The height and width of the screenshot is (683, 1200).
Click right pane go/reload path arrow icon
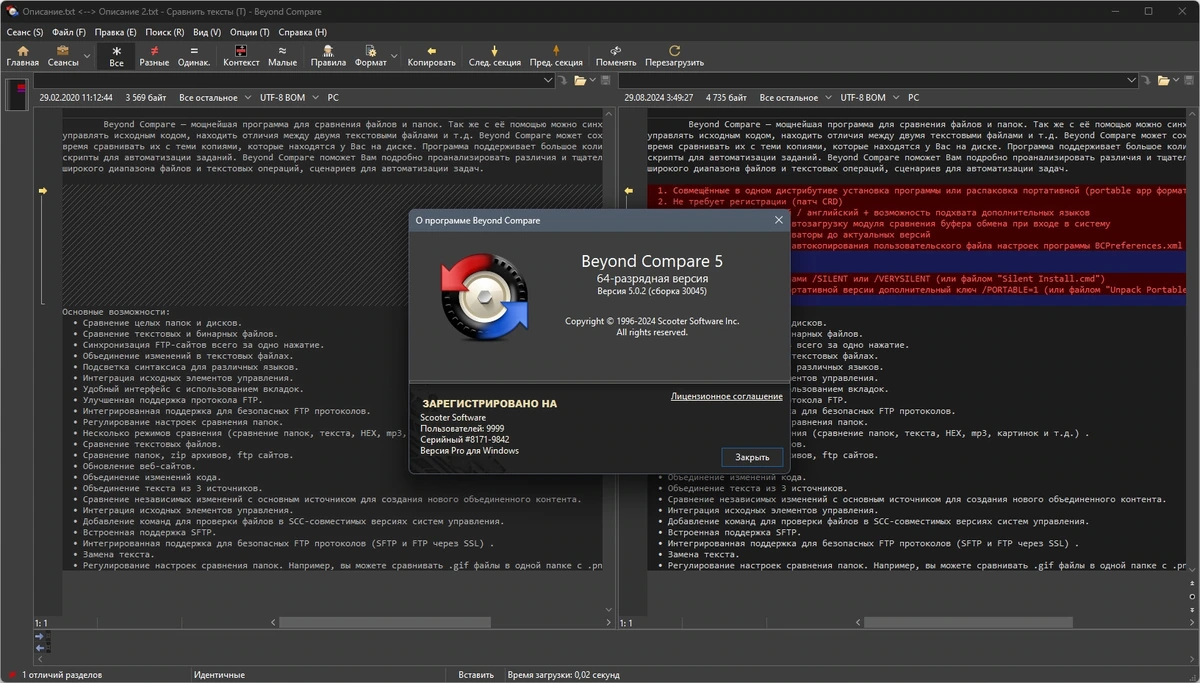(1148, 80)
